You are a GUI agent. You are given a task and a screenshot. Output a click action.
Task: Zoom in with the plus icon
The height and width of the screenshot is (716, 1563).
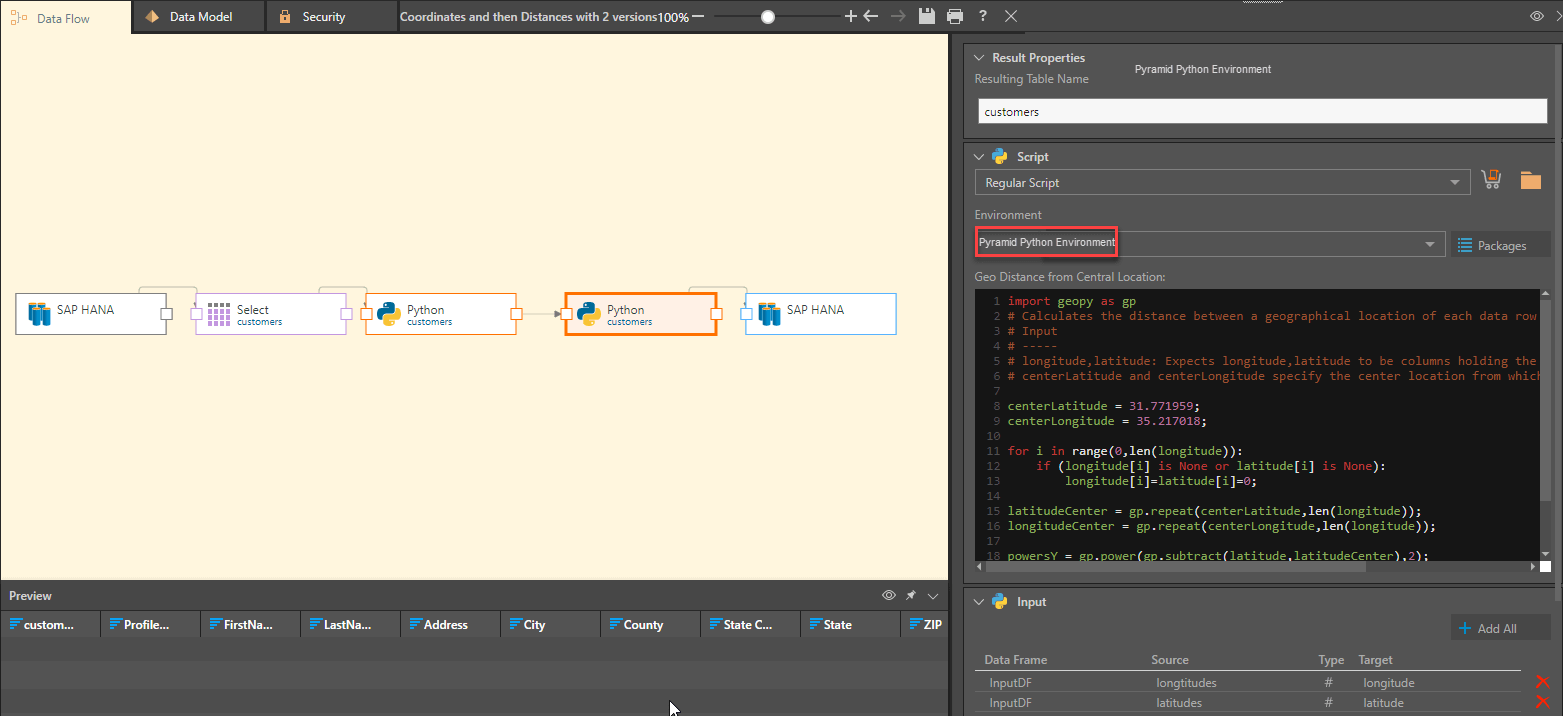(851, 16)
